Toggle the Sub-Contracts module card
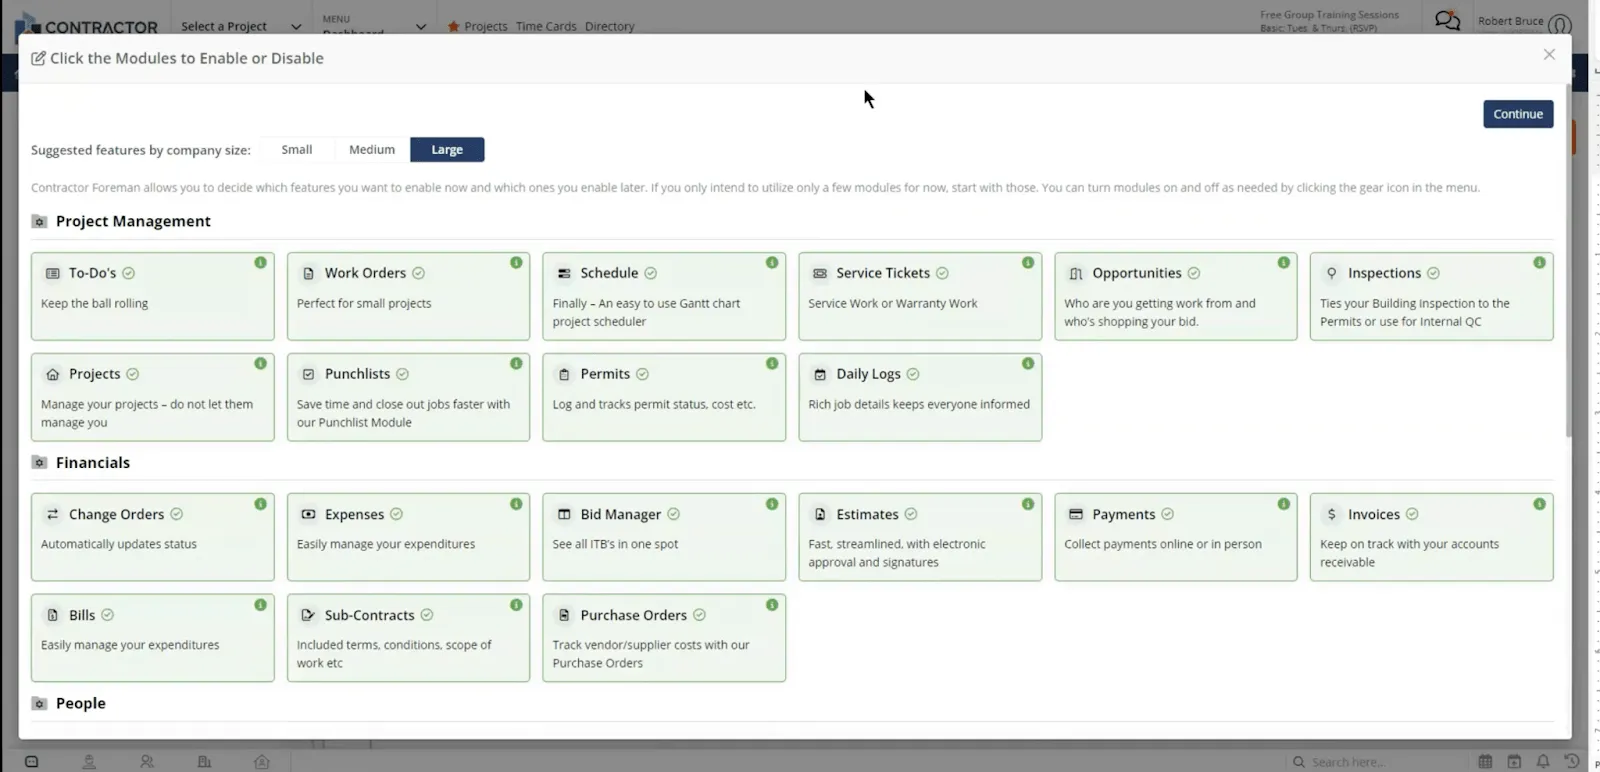 408,638
